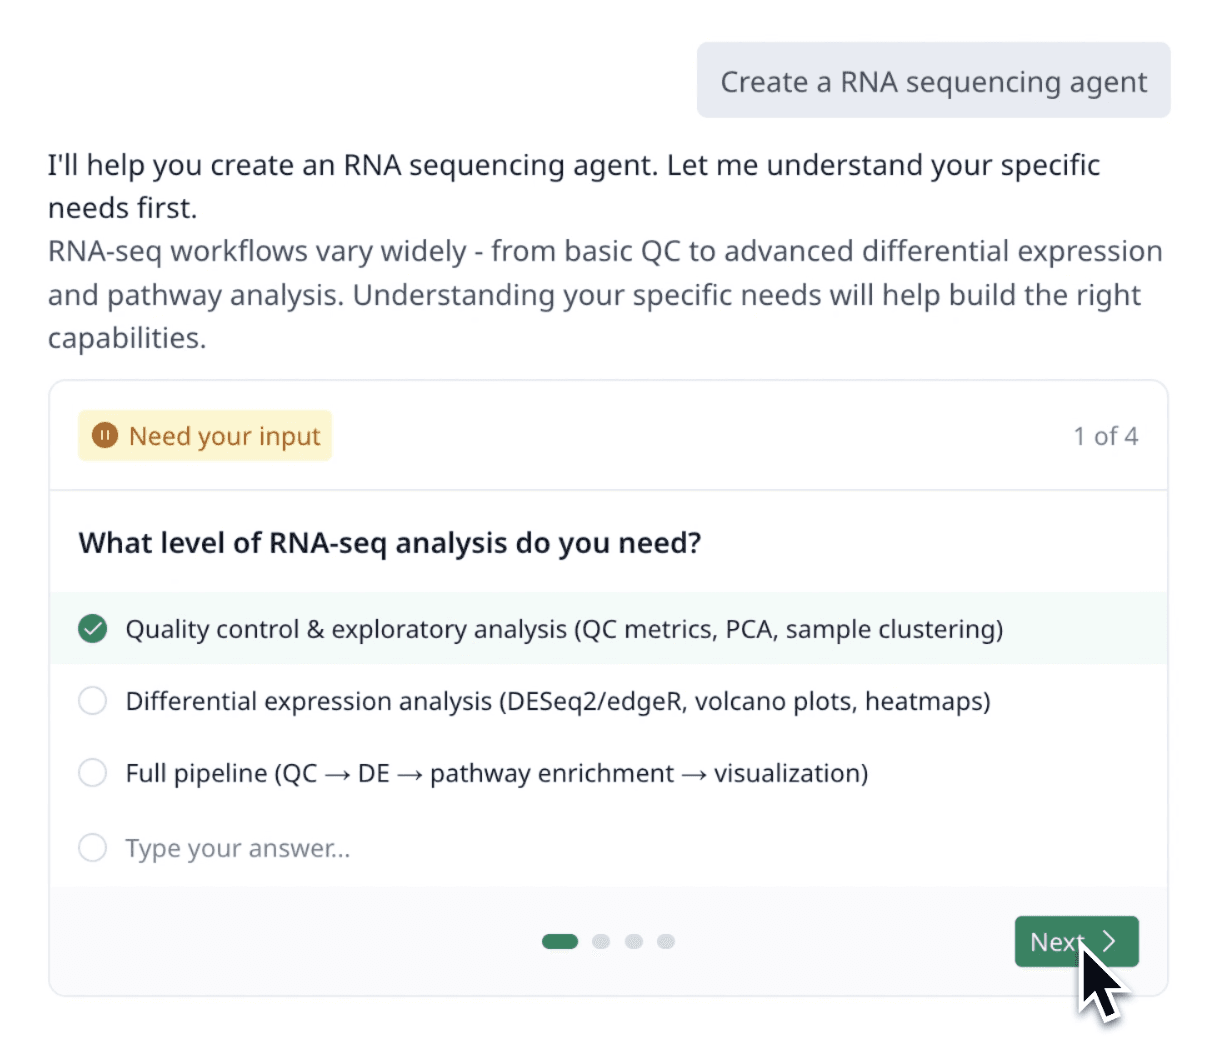Pick the QC → DE → pathway enrichment option text
This screenshot has height=1048, width=1212.
click(496, 773)
